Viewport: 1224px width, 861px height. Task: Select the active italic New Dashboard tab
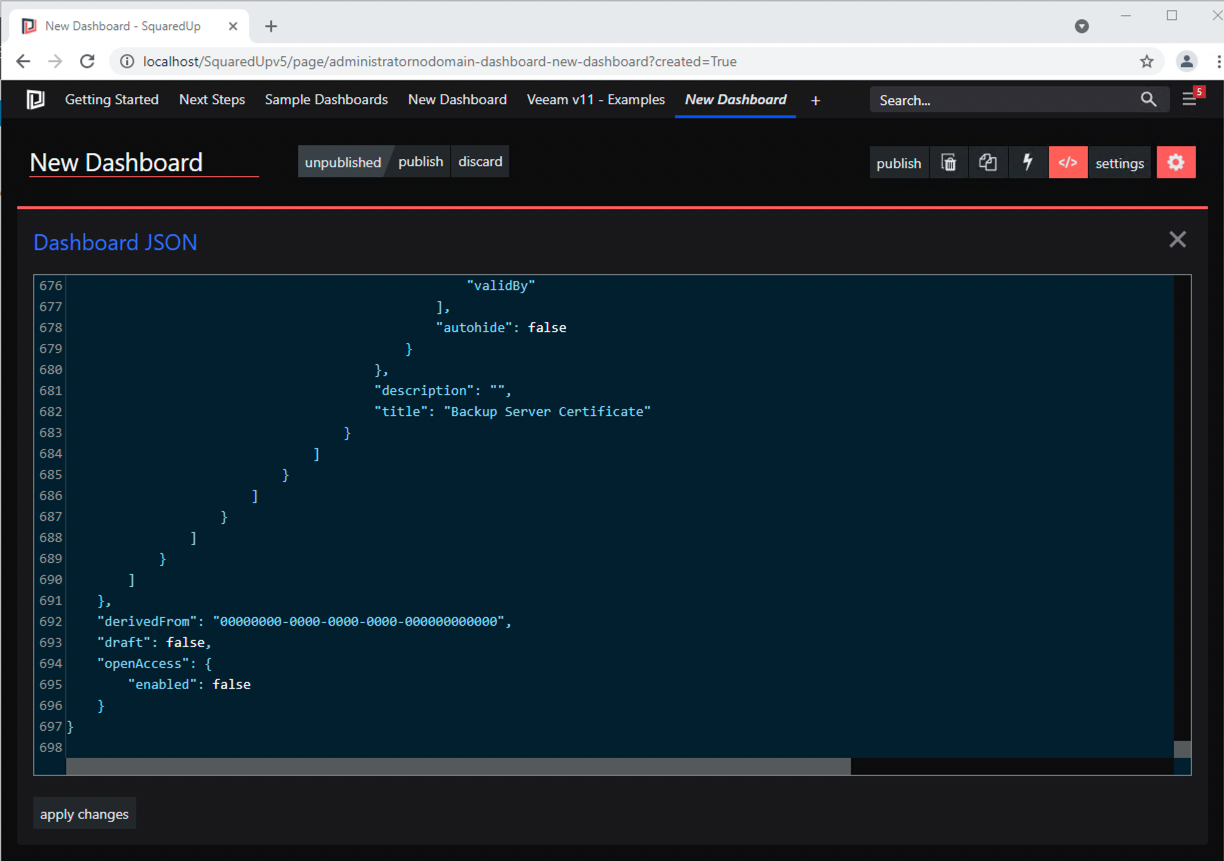pyautogui.click(x=736, y=99)
